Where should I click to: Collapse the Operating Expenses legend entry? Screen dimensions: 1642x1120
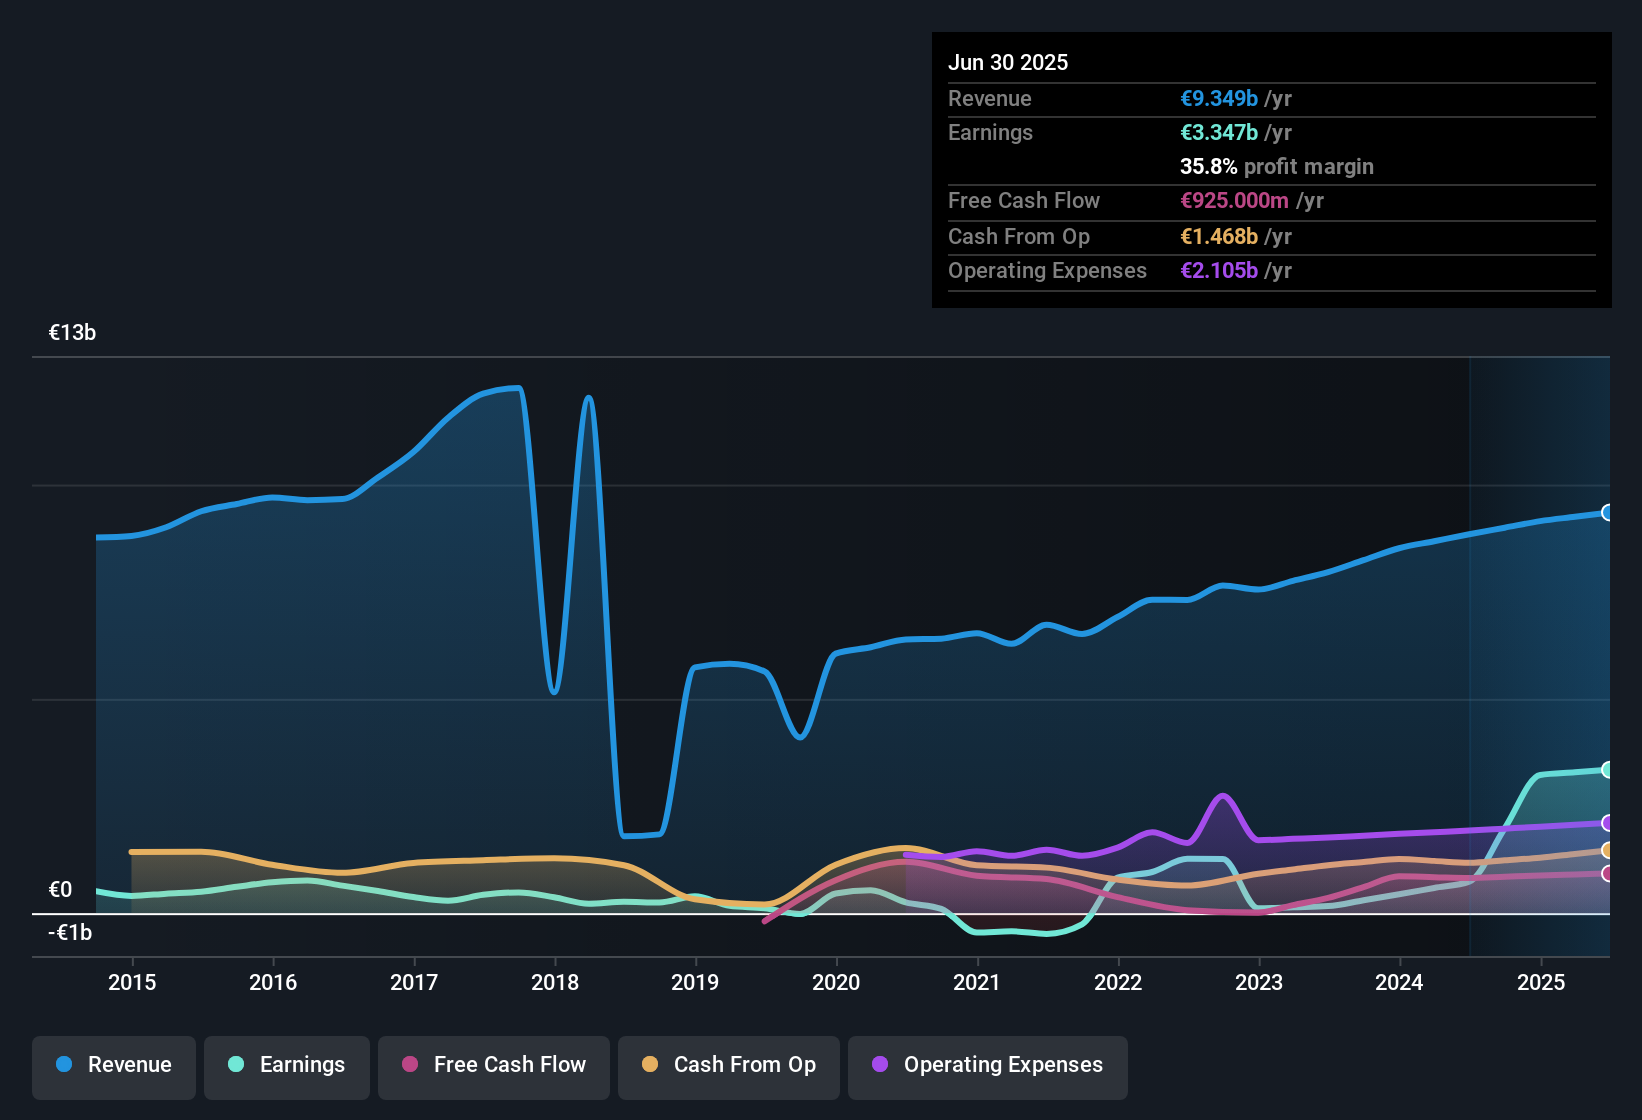(x=988, y=1065)
